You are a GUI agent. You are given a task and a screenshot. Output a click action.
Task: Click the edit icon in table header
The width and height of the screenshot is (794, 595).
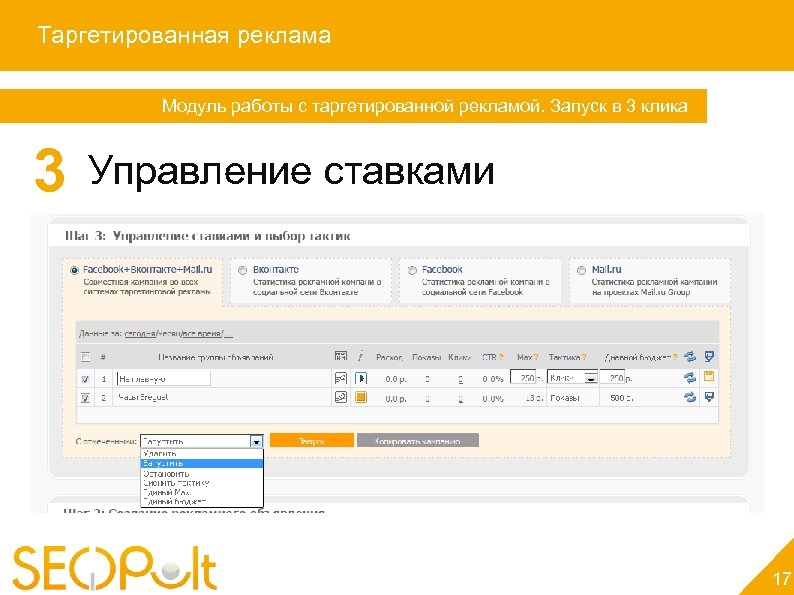pos(709,356)
